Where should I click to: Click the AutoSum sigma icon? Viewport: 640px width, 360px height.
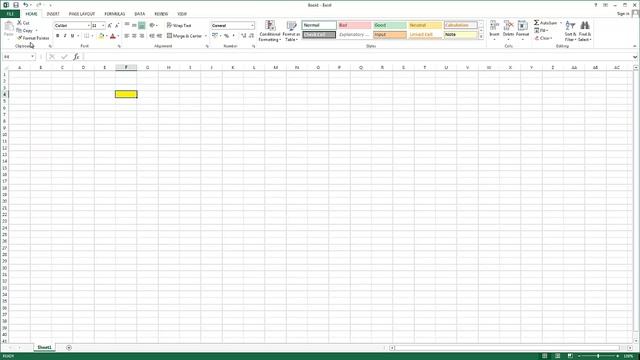(536, 23)
